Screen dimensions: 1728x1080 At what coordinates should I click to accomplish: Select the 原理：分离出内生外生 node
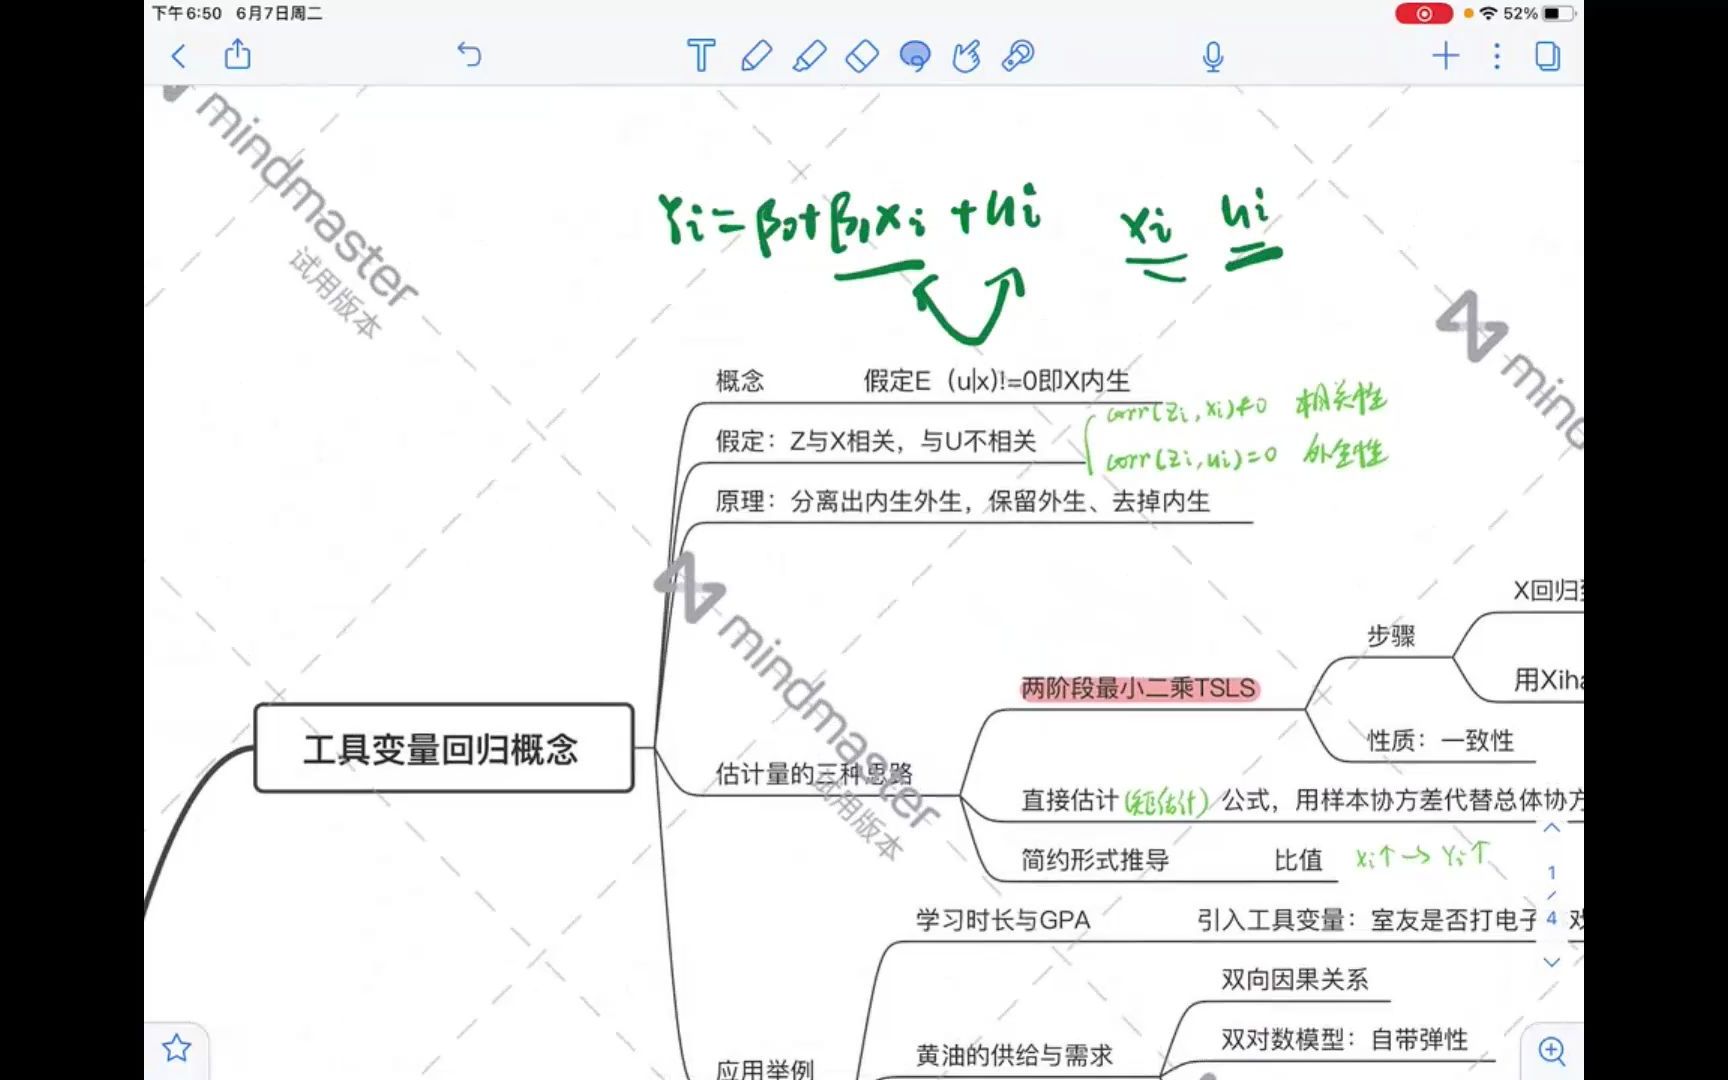pyautogui.click(x=962, y=501)
